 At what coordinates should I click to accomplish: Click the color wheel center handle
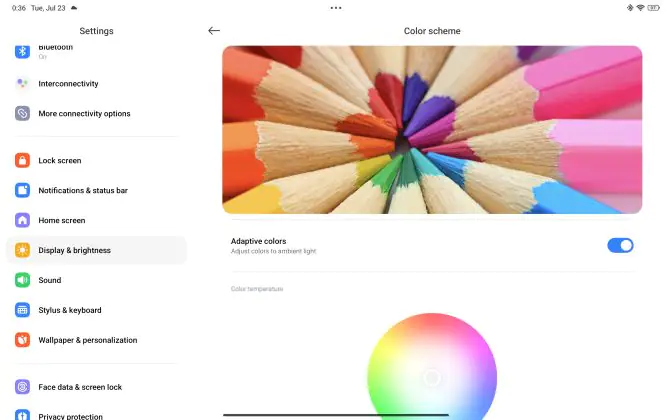click(432, 378)
